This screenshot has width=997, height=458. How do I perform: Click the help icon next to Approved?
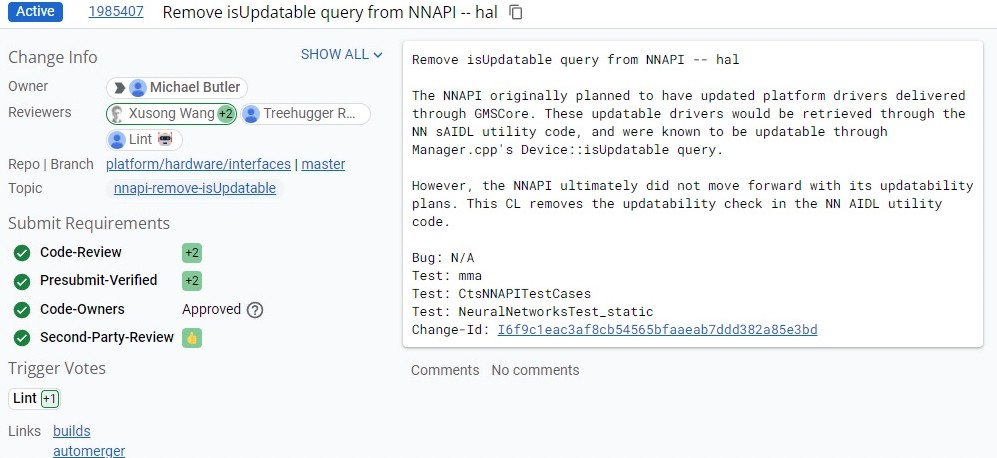[x=255, y=310]
